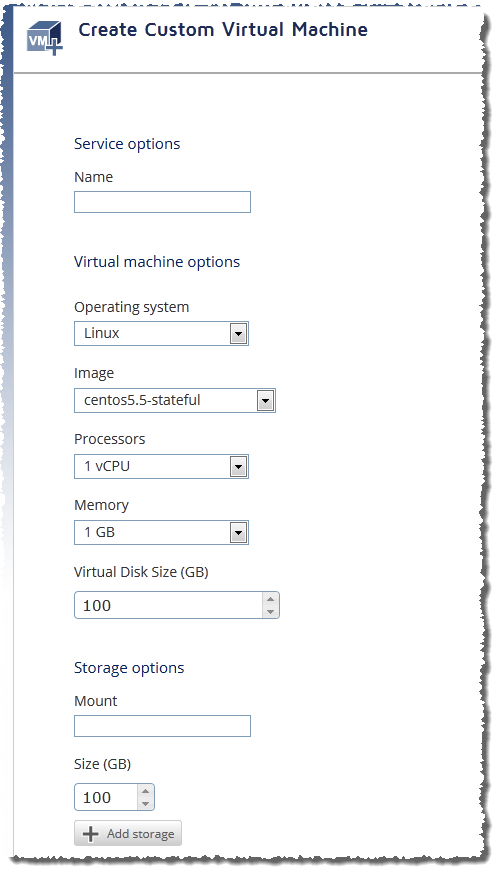Click the Name input field
Viewport: 501px width, 878px height.
click(x=162, y=202)
